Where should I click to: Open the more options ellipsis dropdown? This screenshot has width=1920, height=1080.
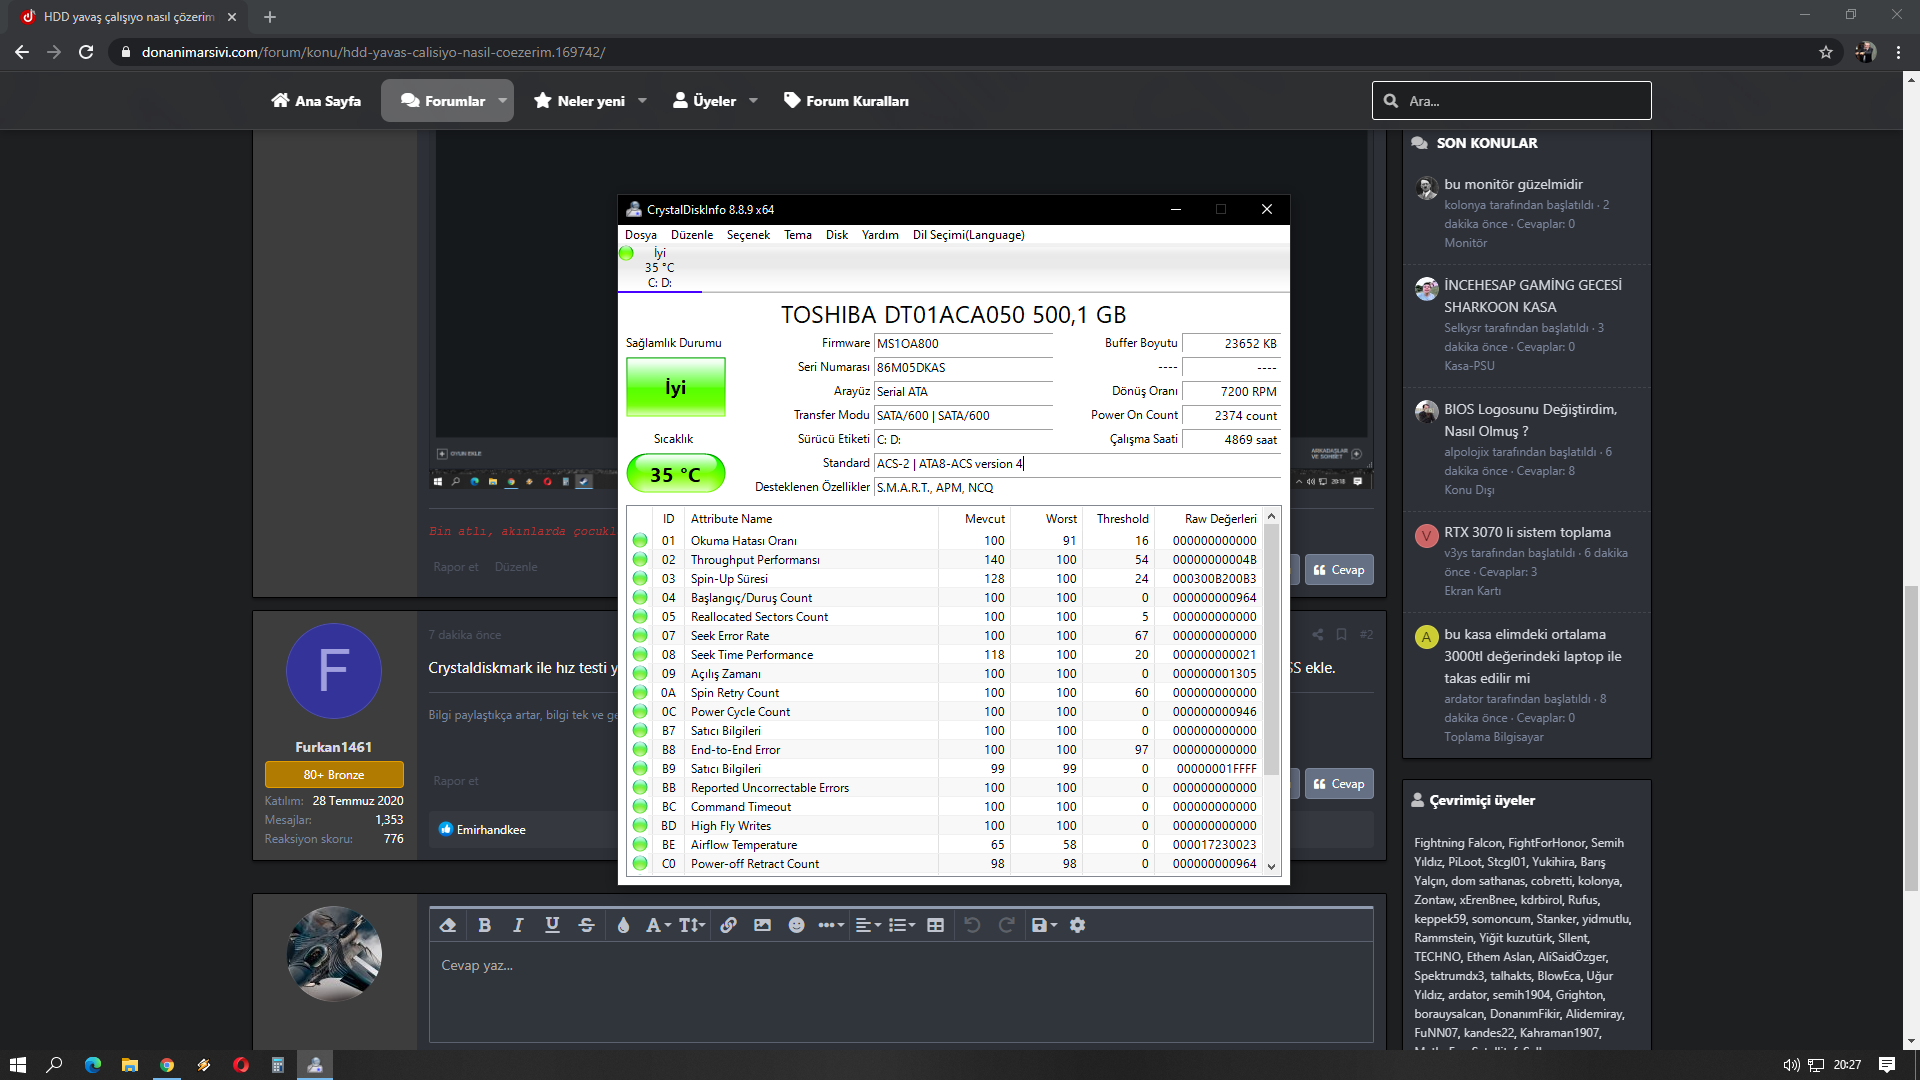pyautogui.click(x=831, y=925)
